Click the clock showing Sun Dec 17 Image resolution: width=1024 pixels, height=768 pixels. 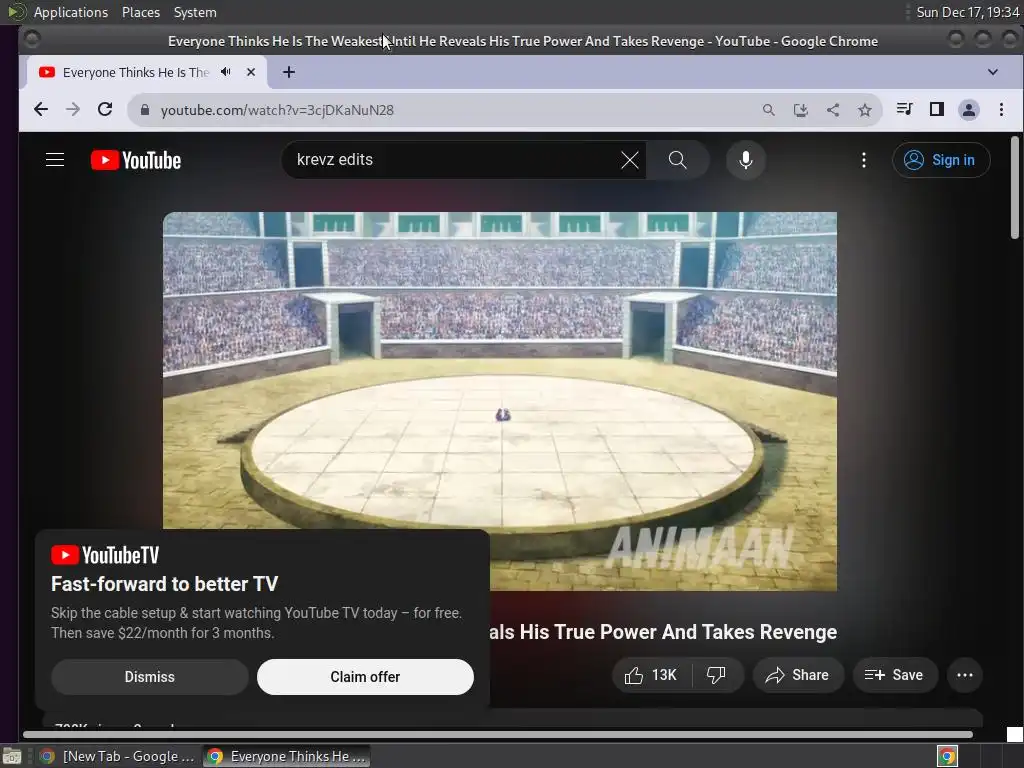(967, 12)
